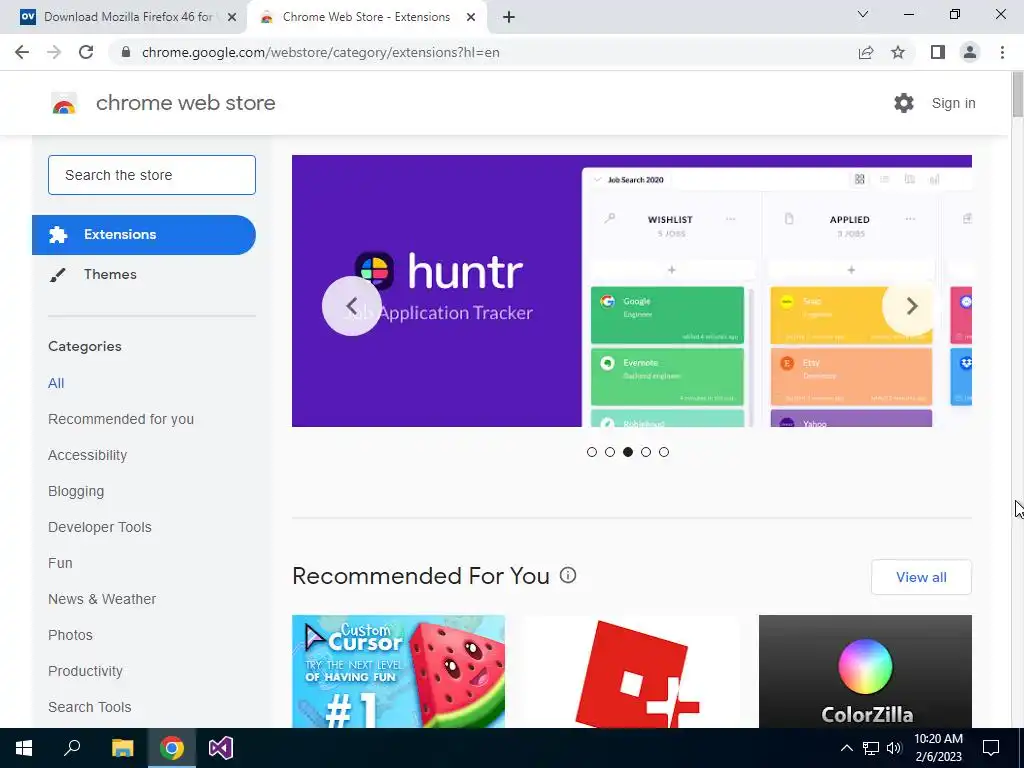This screenshot has width=1024, height=768.
Task: Open the Blogging category
Action: point(76,491)
